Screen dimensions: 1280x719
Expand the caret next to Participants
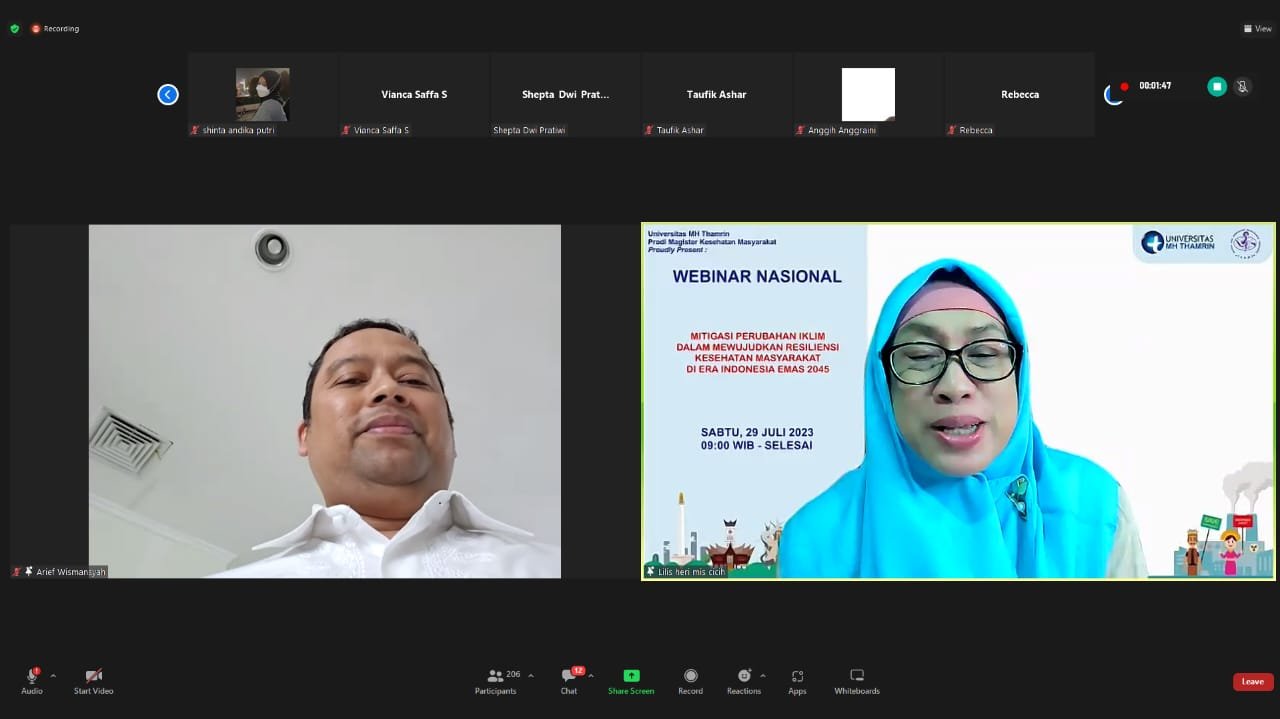[530, 675]
